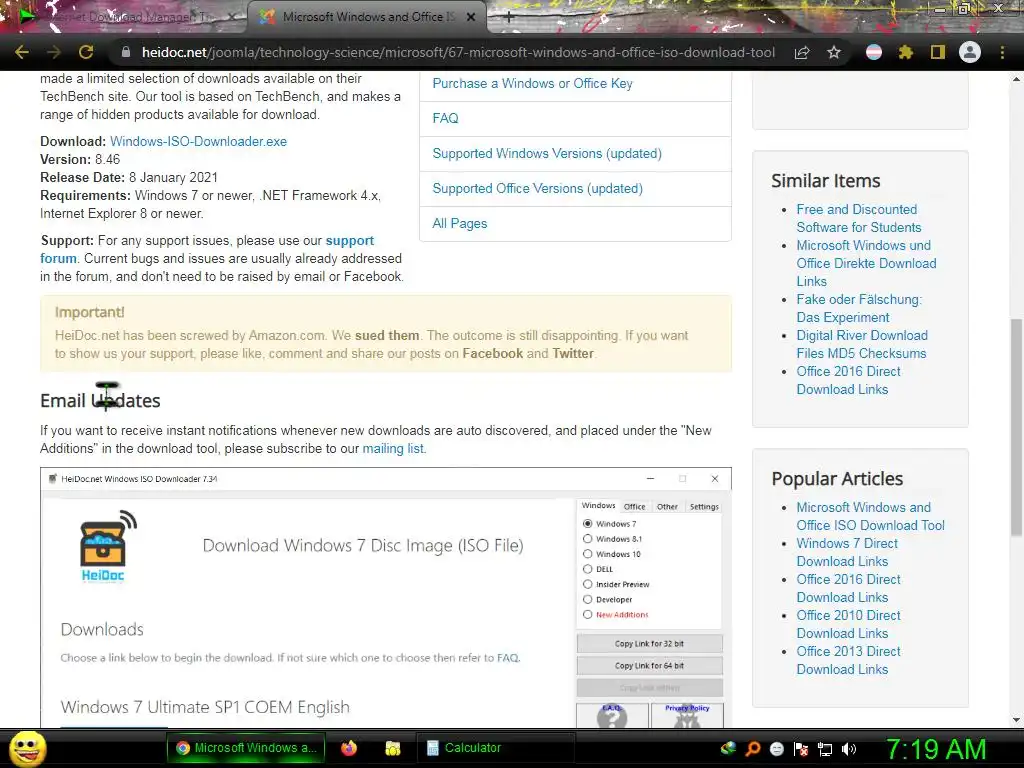Image resolution: width=1024 pixels, height=768 pixels.
Task: Toggle the browser side panel icon
Action: pyautogui.click(x=938, y=52)
